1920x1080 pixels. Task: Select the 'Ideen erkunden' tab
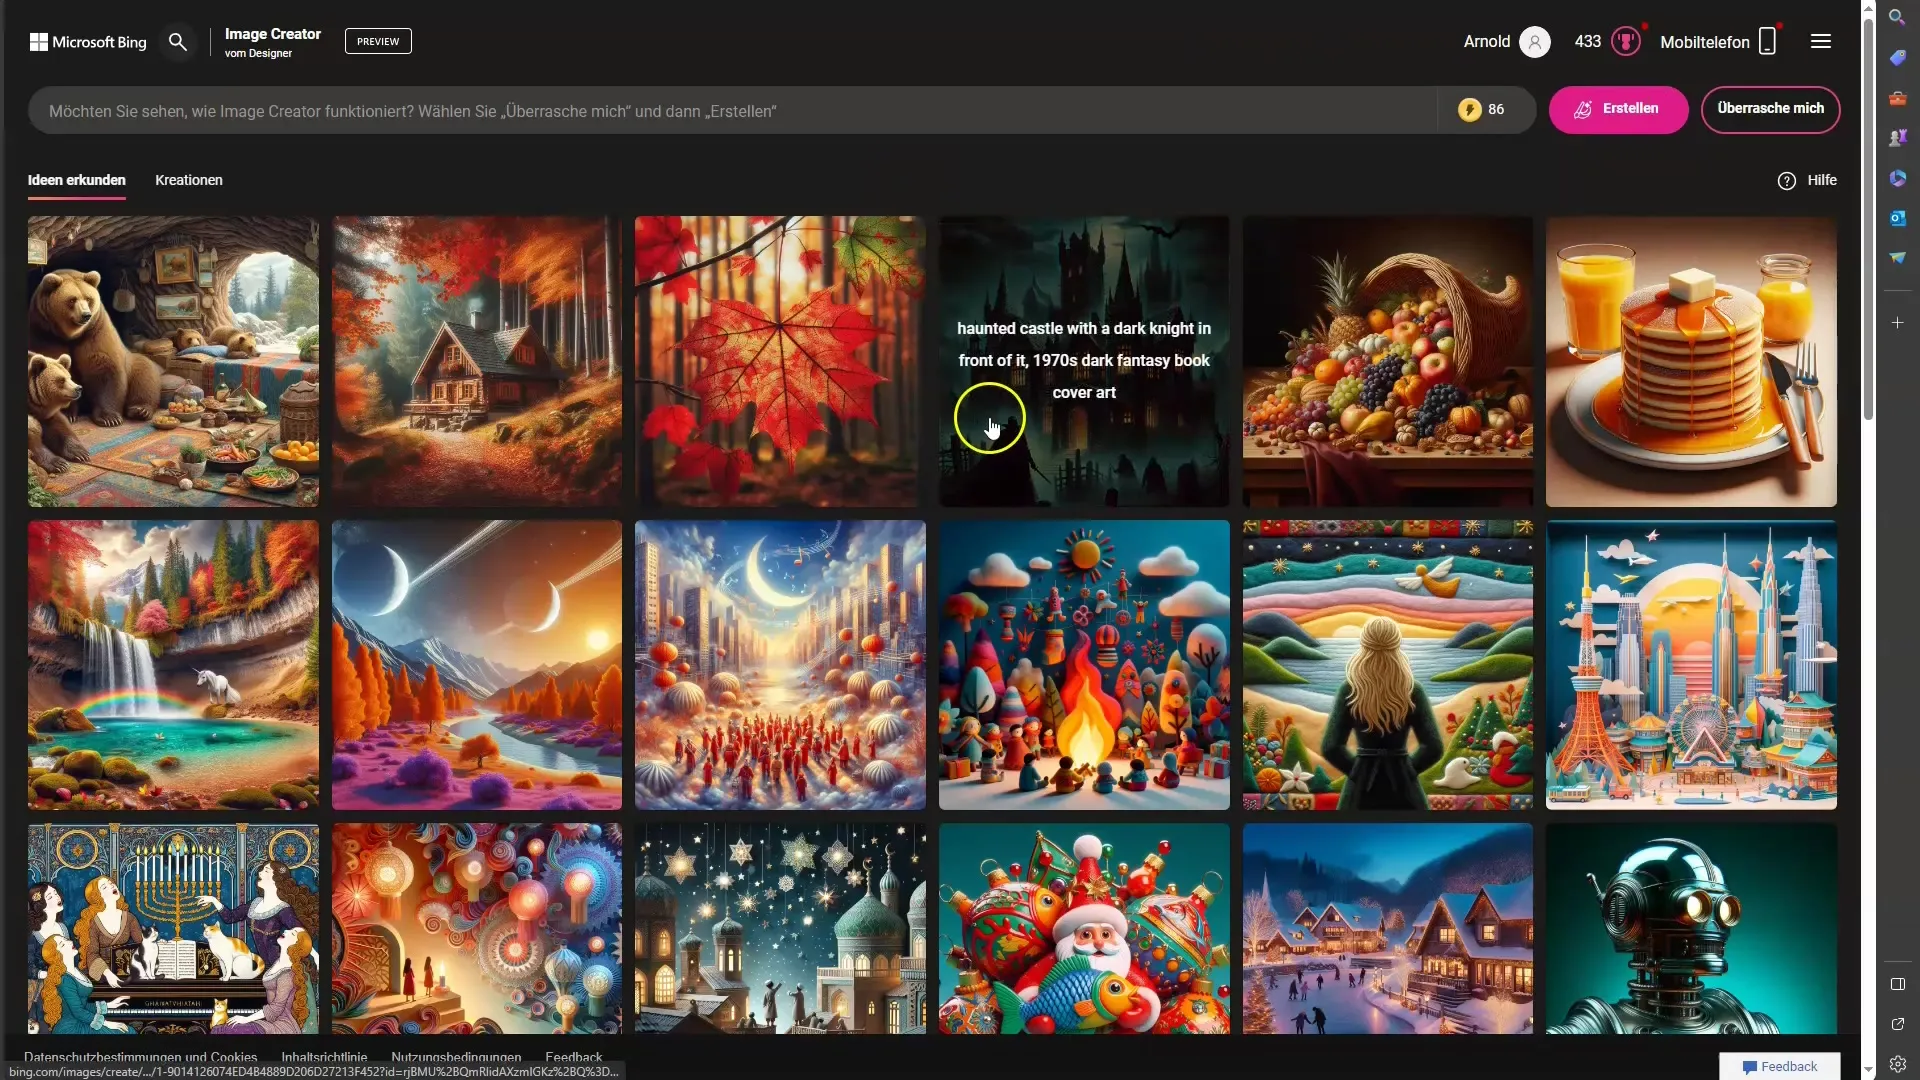tap(76, 179)
